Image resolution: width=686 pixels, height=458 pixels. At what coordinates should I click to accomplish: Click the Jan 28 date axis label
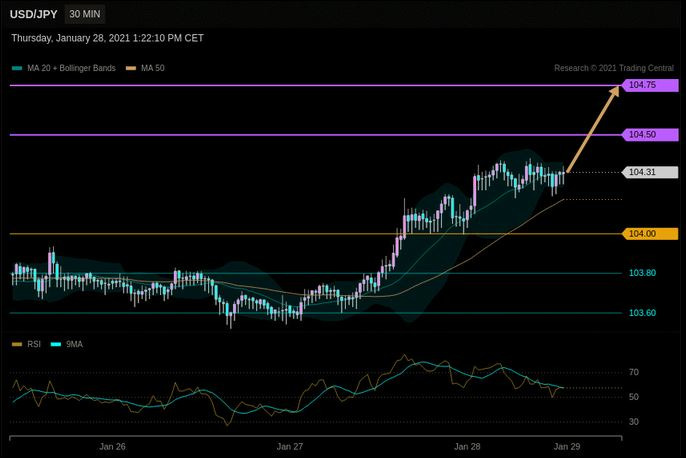coord(467,447)
